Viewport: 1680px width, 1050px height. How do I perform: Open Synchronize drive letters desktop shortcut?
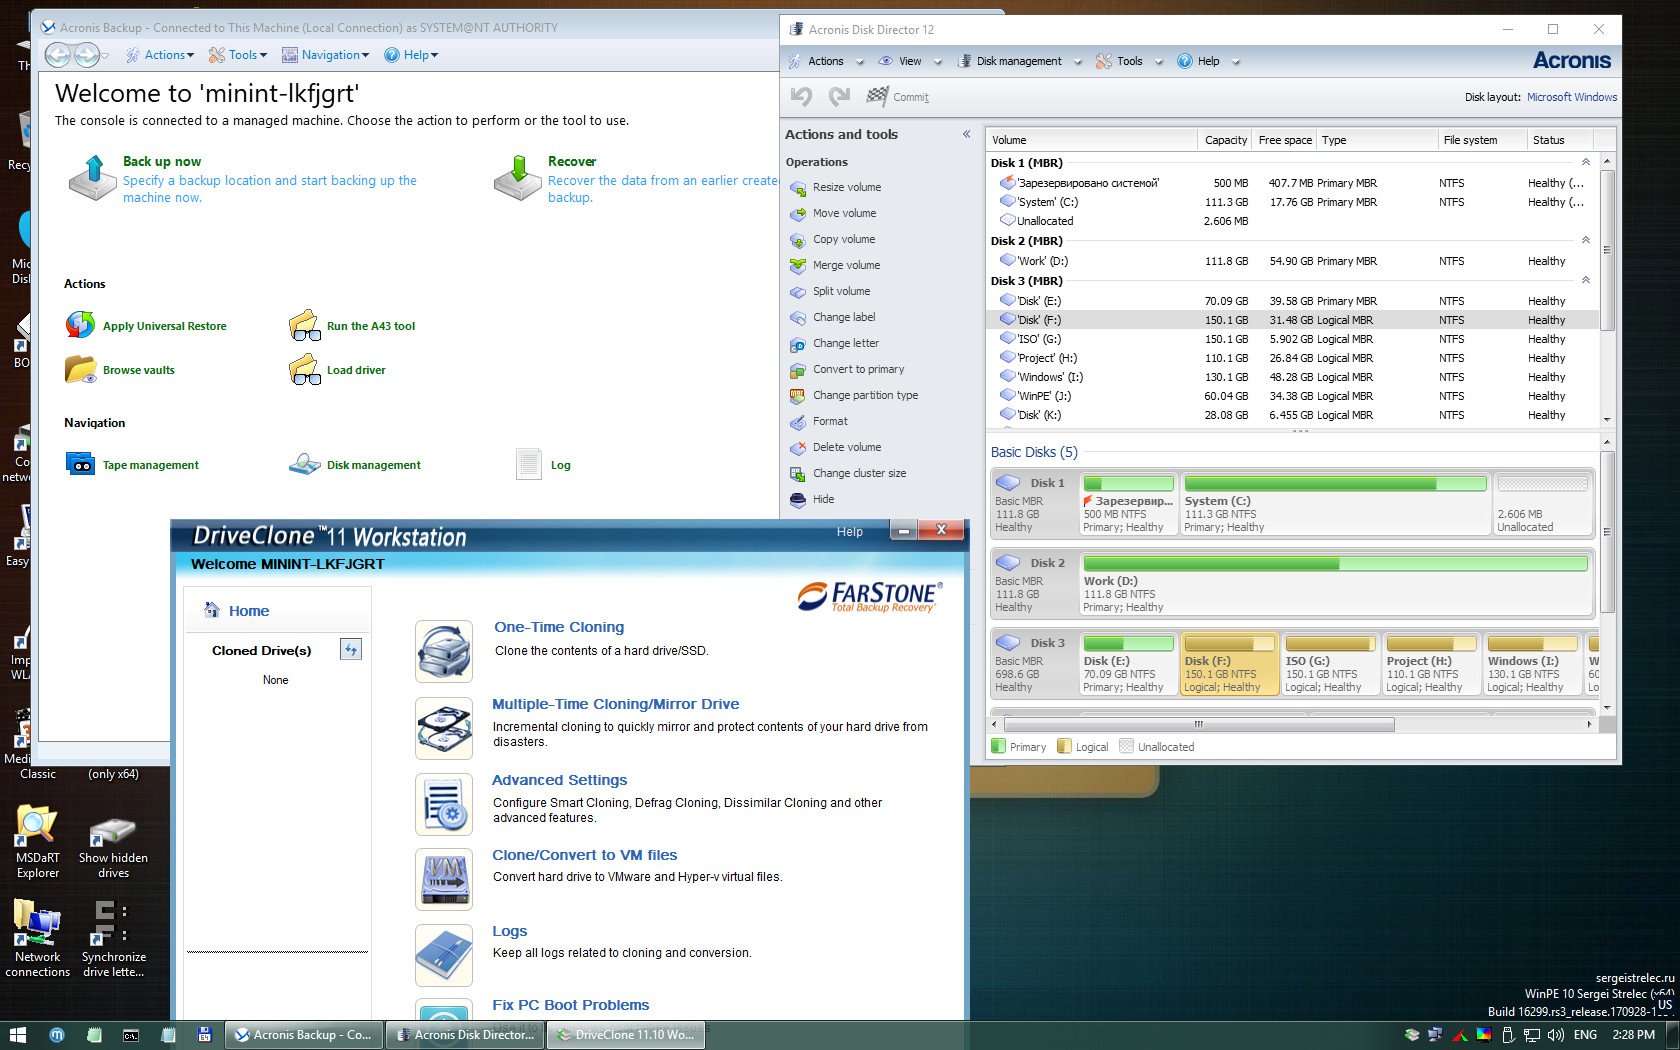(113, 938)
